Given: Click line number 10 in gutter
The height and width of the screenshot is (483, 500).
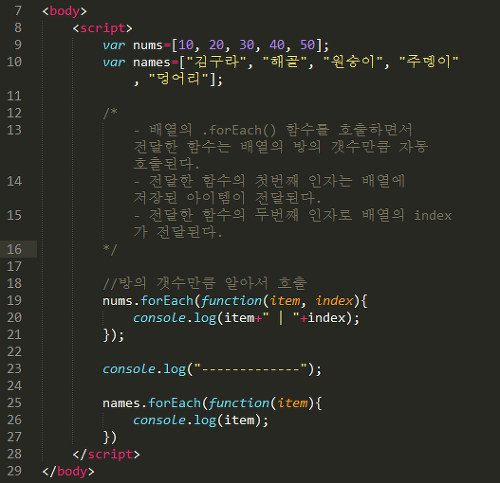Looking at the screenshot, I should (14, 62).
